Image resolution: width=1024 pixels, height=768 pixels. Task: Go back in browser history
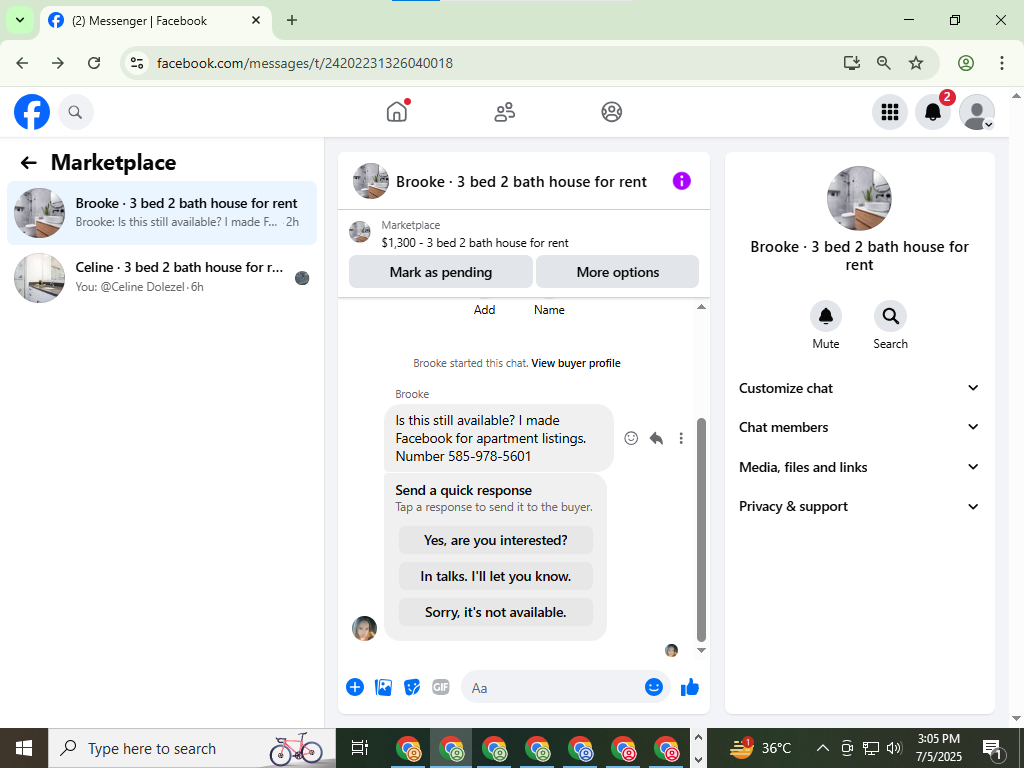[x=22, y=63]
